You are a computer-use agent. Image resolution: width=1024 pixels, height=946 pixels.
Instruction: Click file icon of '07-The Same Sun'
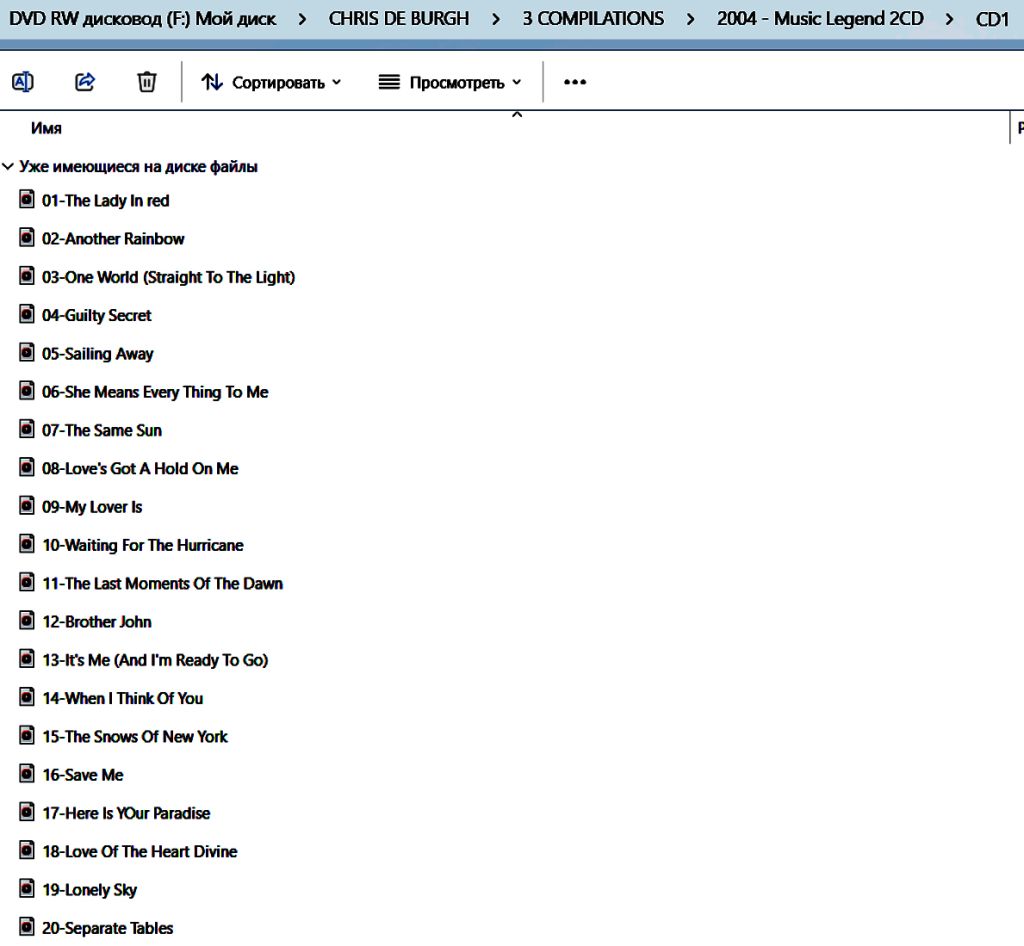pyautogui.click(x=26, y=429)
